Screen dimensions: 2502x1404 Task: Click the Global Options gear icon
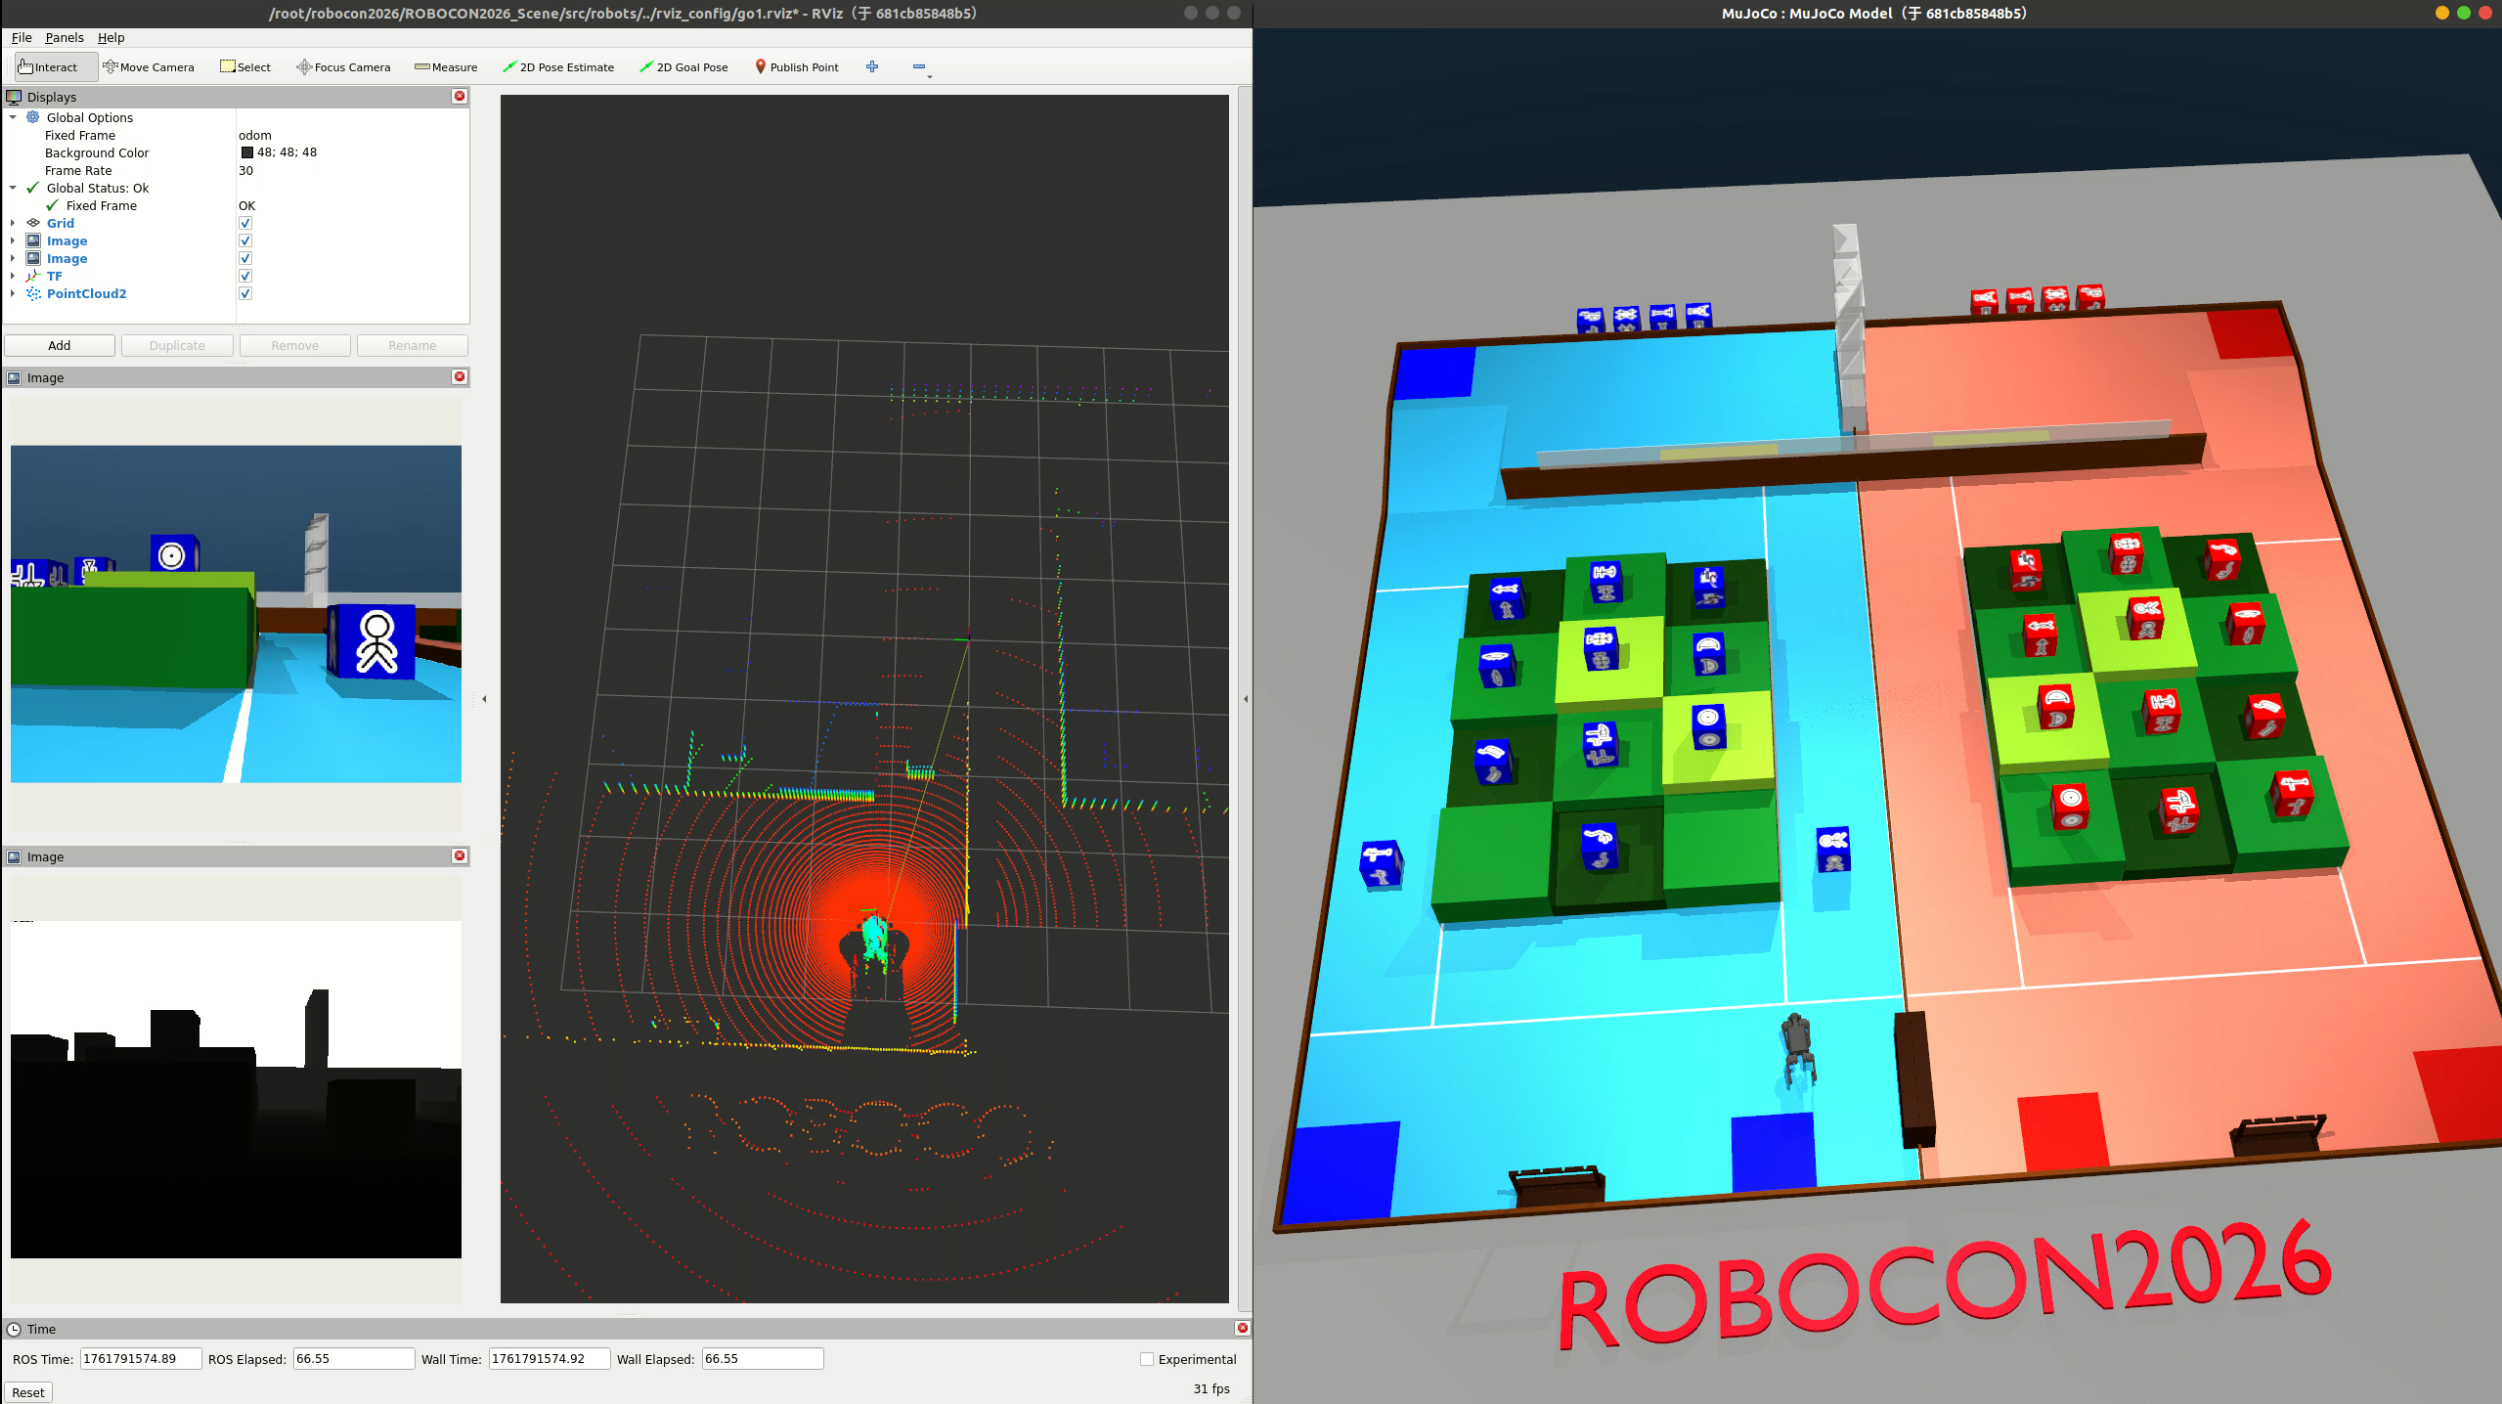[x=33, y=117]
